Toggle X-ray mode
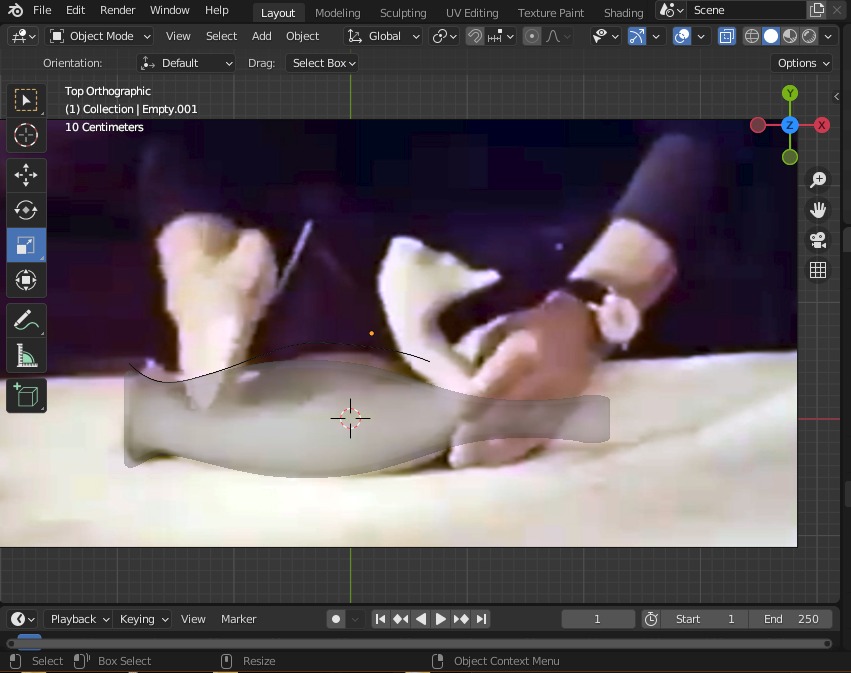 click(x=727, y=36)
